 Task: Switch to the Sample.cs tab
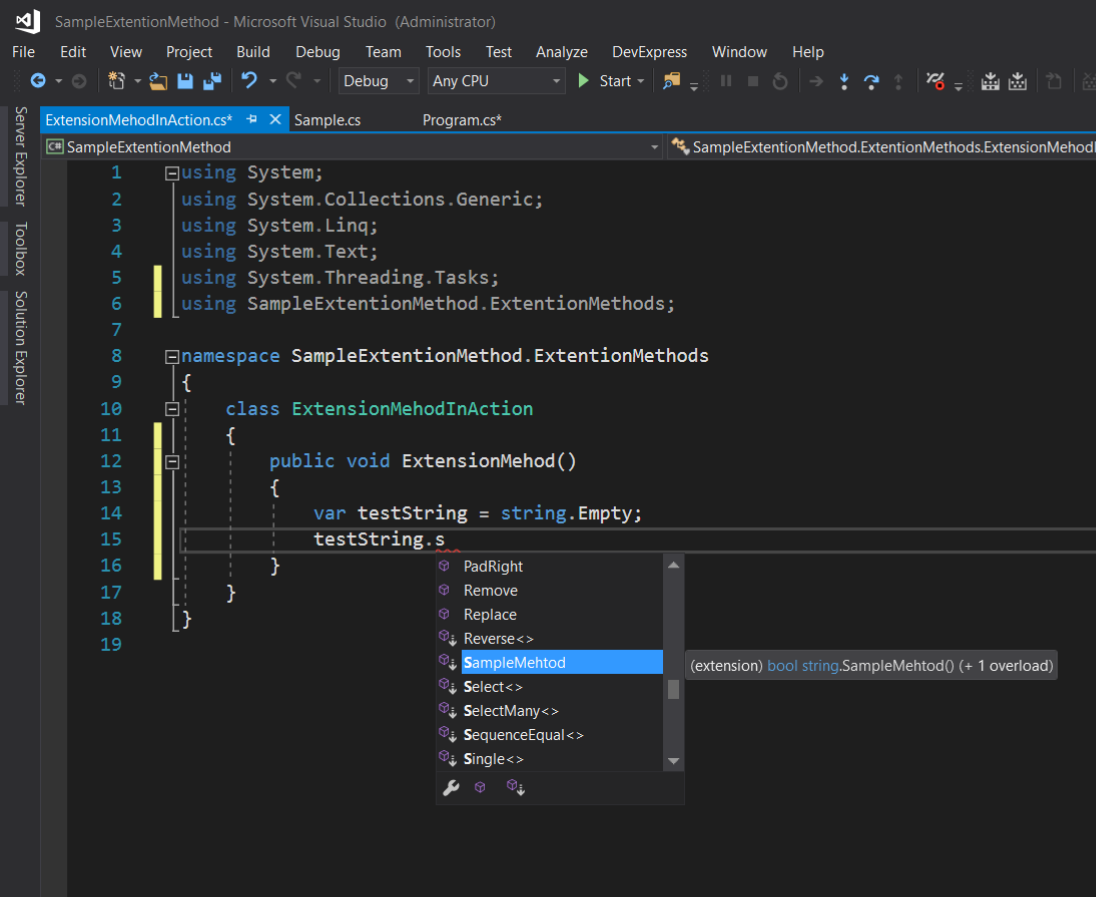click(327, 120)
